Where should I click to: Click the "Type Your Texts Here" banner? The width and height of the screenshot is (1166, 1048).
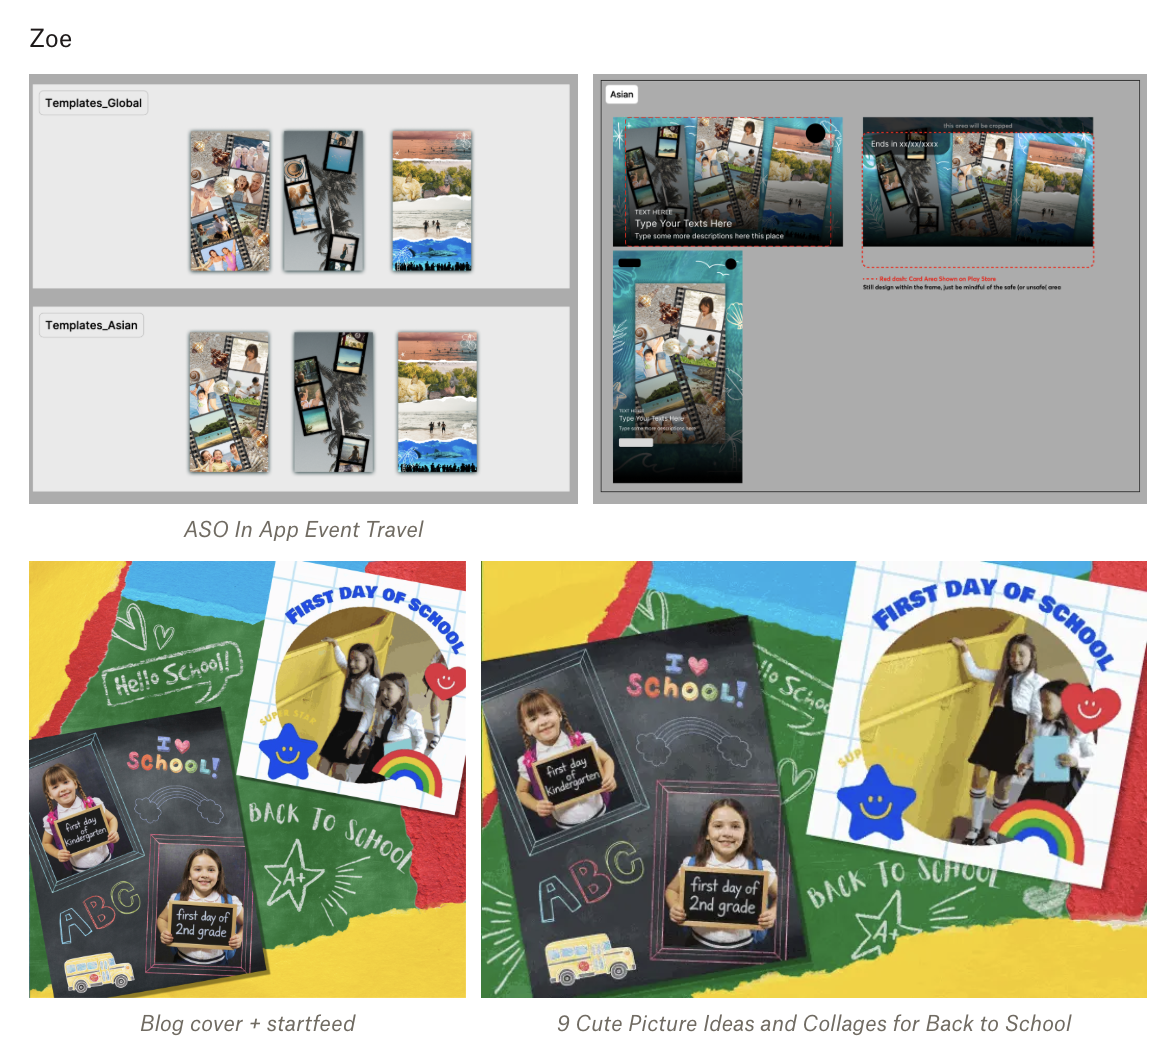(x=727, y=181)
